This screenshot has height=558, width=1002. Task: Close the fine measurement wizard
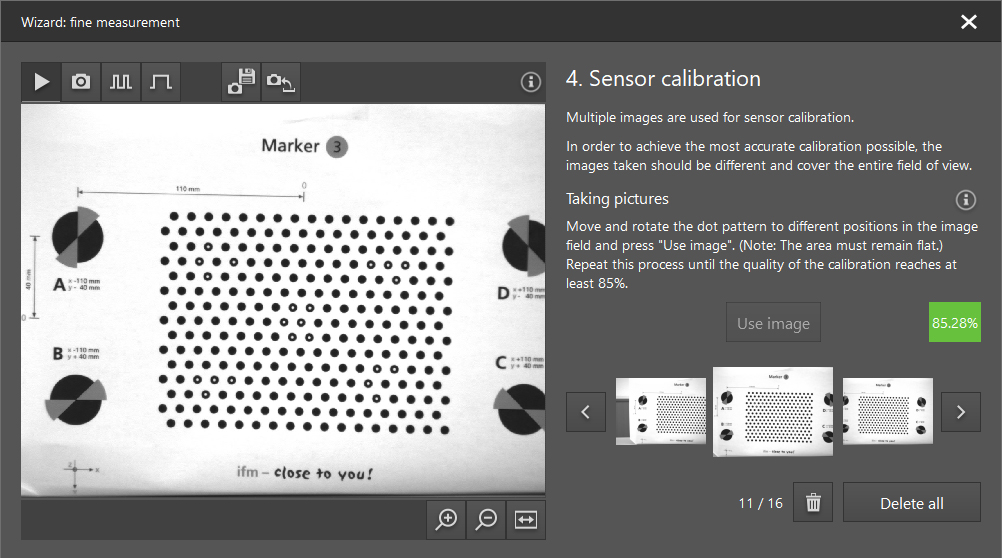(x=968, y=21)
